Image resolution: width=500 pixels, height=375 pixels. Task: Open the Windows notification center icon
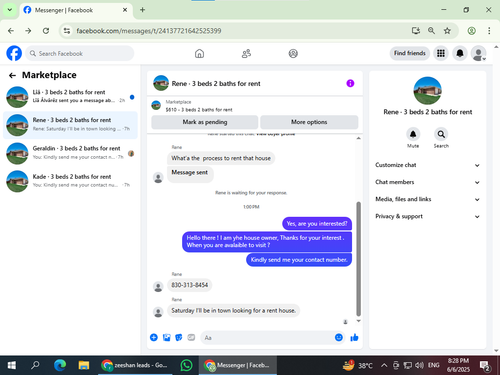click(x=484, y=366)
